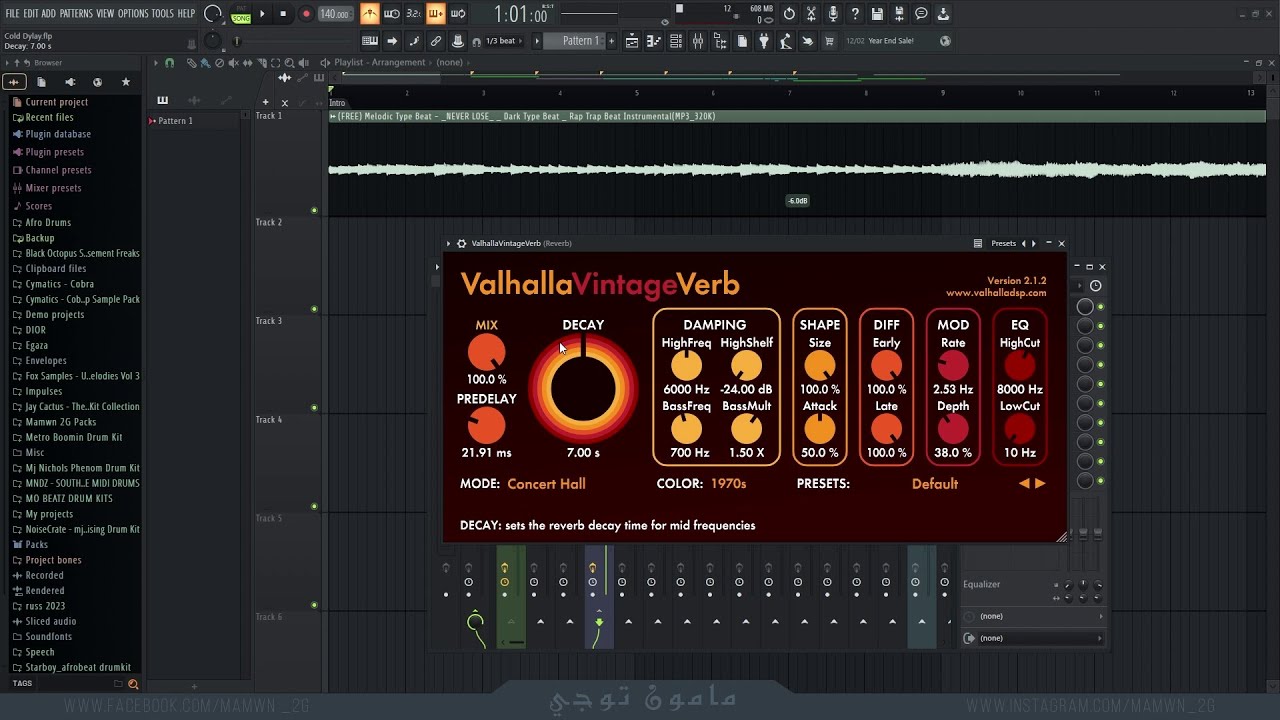Click the shopping cart icon
The width and height of the screenshot is (1280, 720).
click(x=829, y=41)
